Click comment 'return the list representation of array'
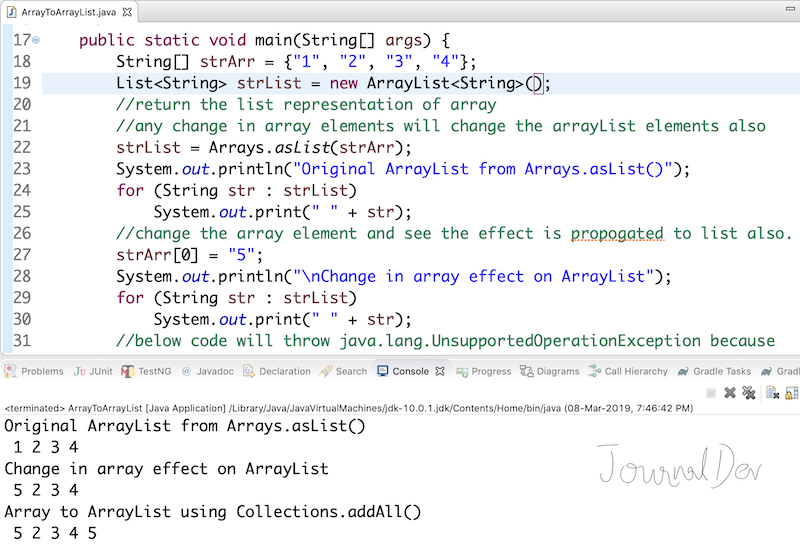The image size is (800, 549). click(306, 105)
